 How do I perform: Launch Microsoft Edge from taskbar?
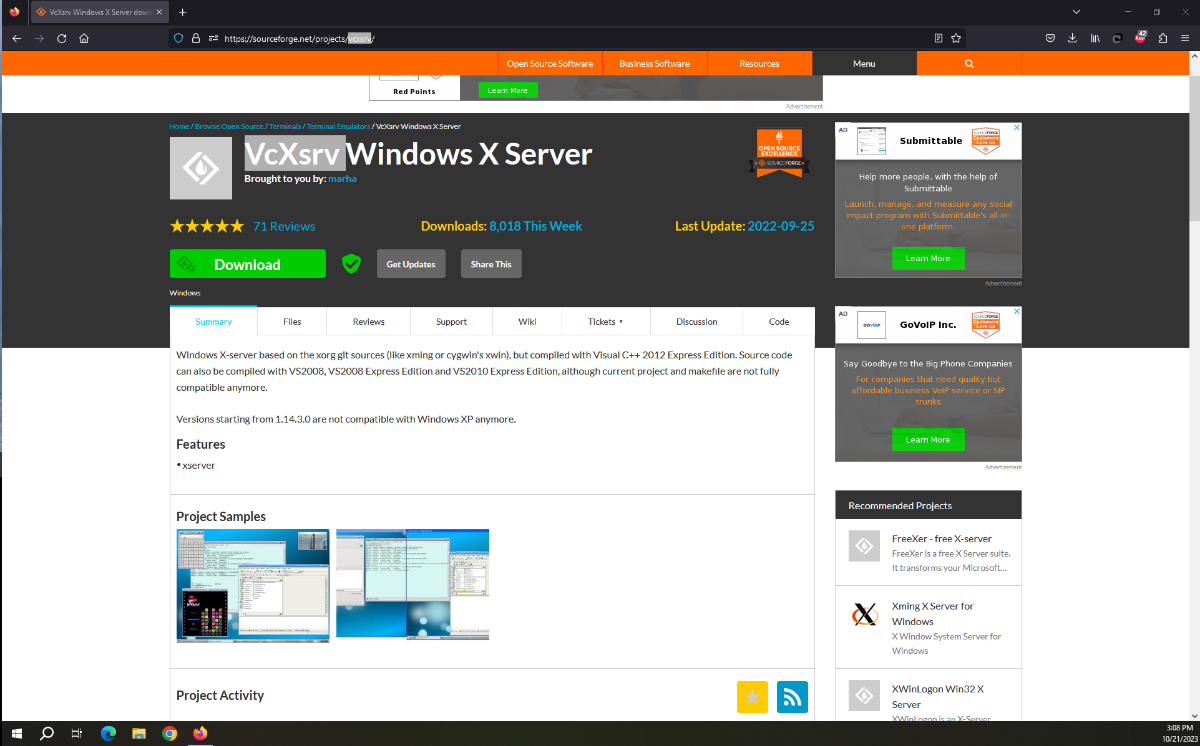108,733
